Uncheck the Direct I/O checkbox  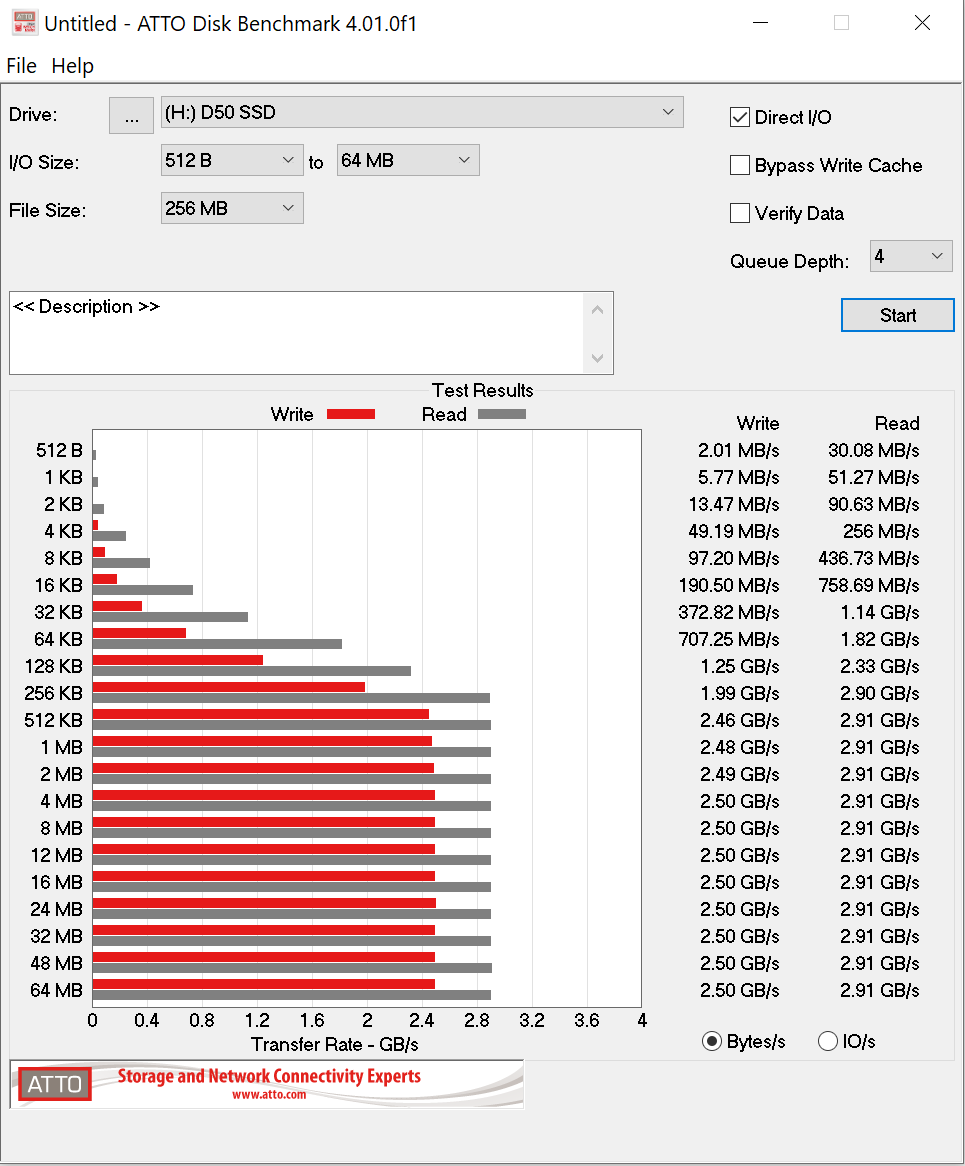[x=740, y=117]
